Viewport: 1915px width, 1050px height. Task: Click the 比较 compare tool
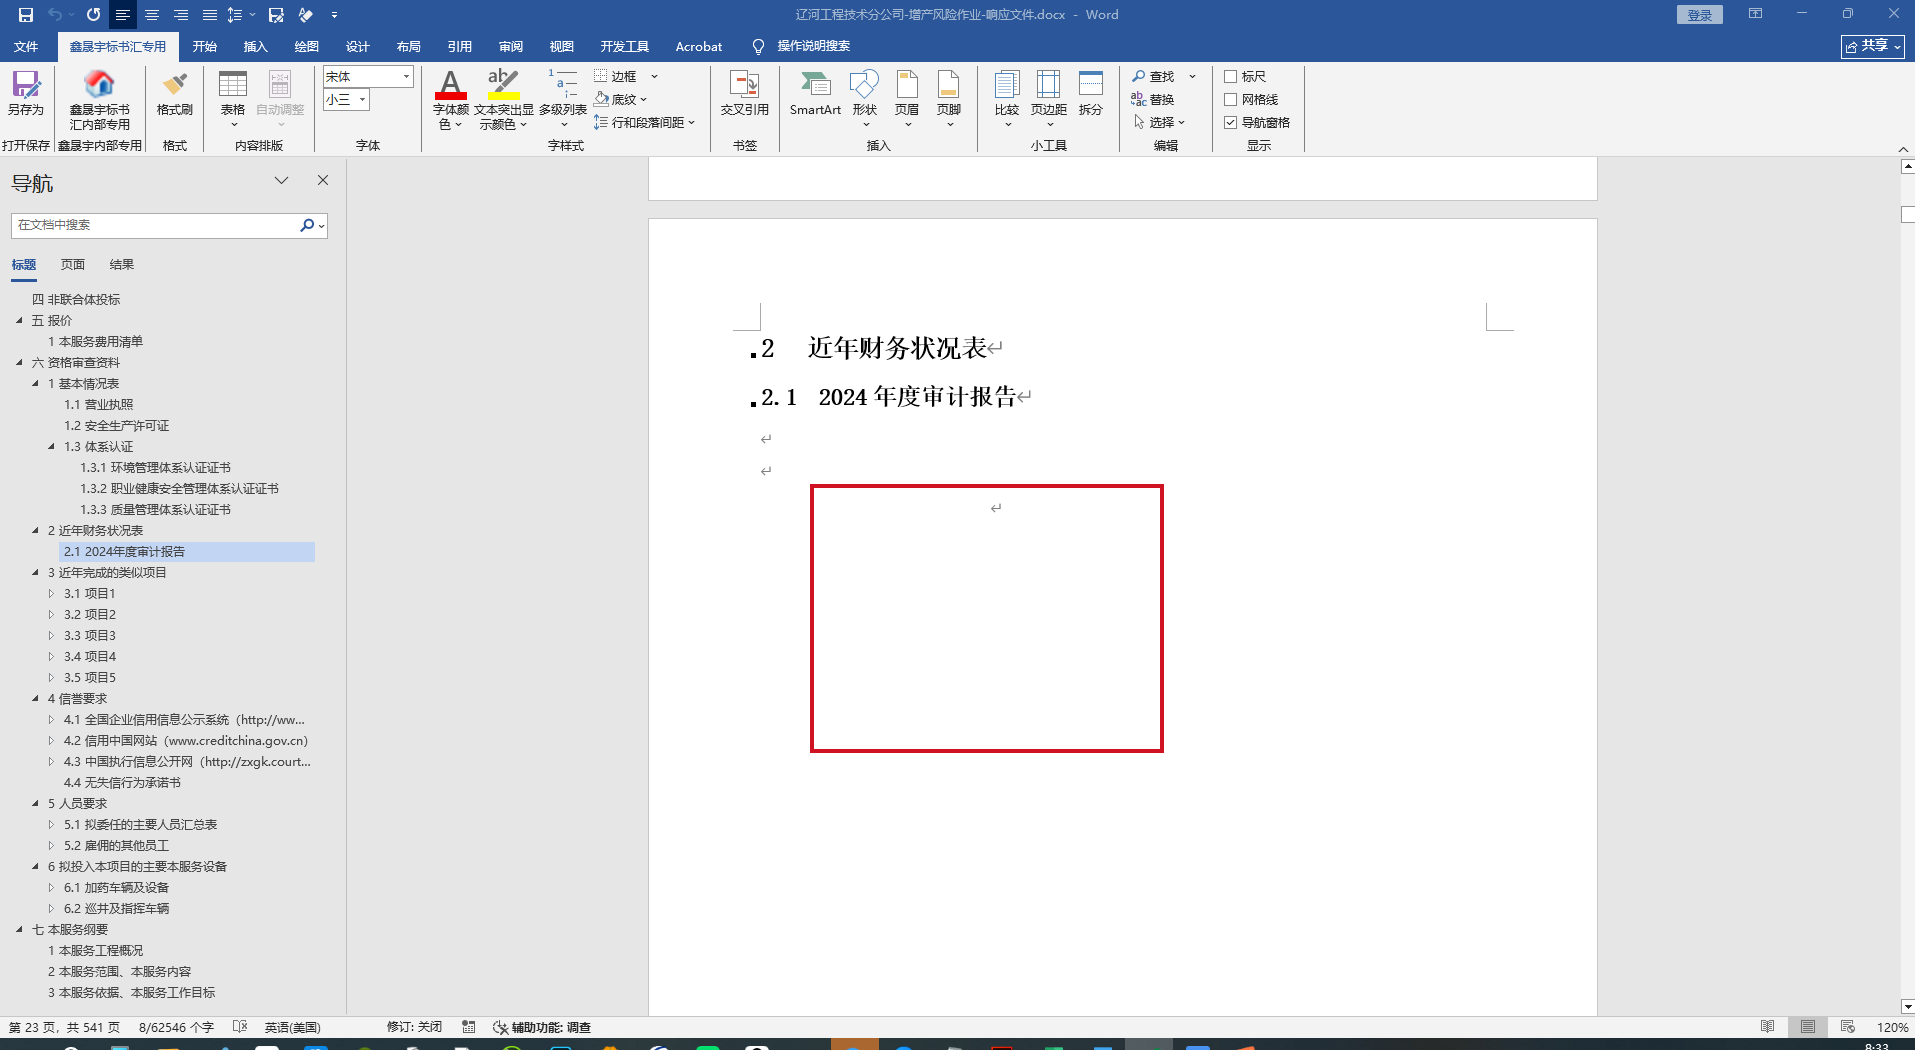point(1007,98)
